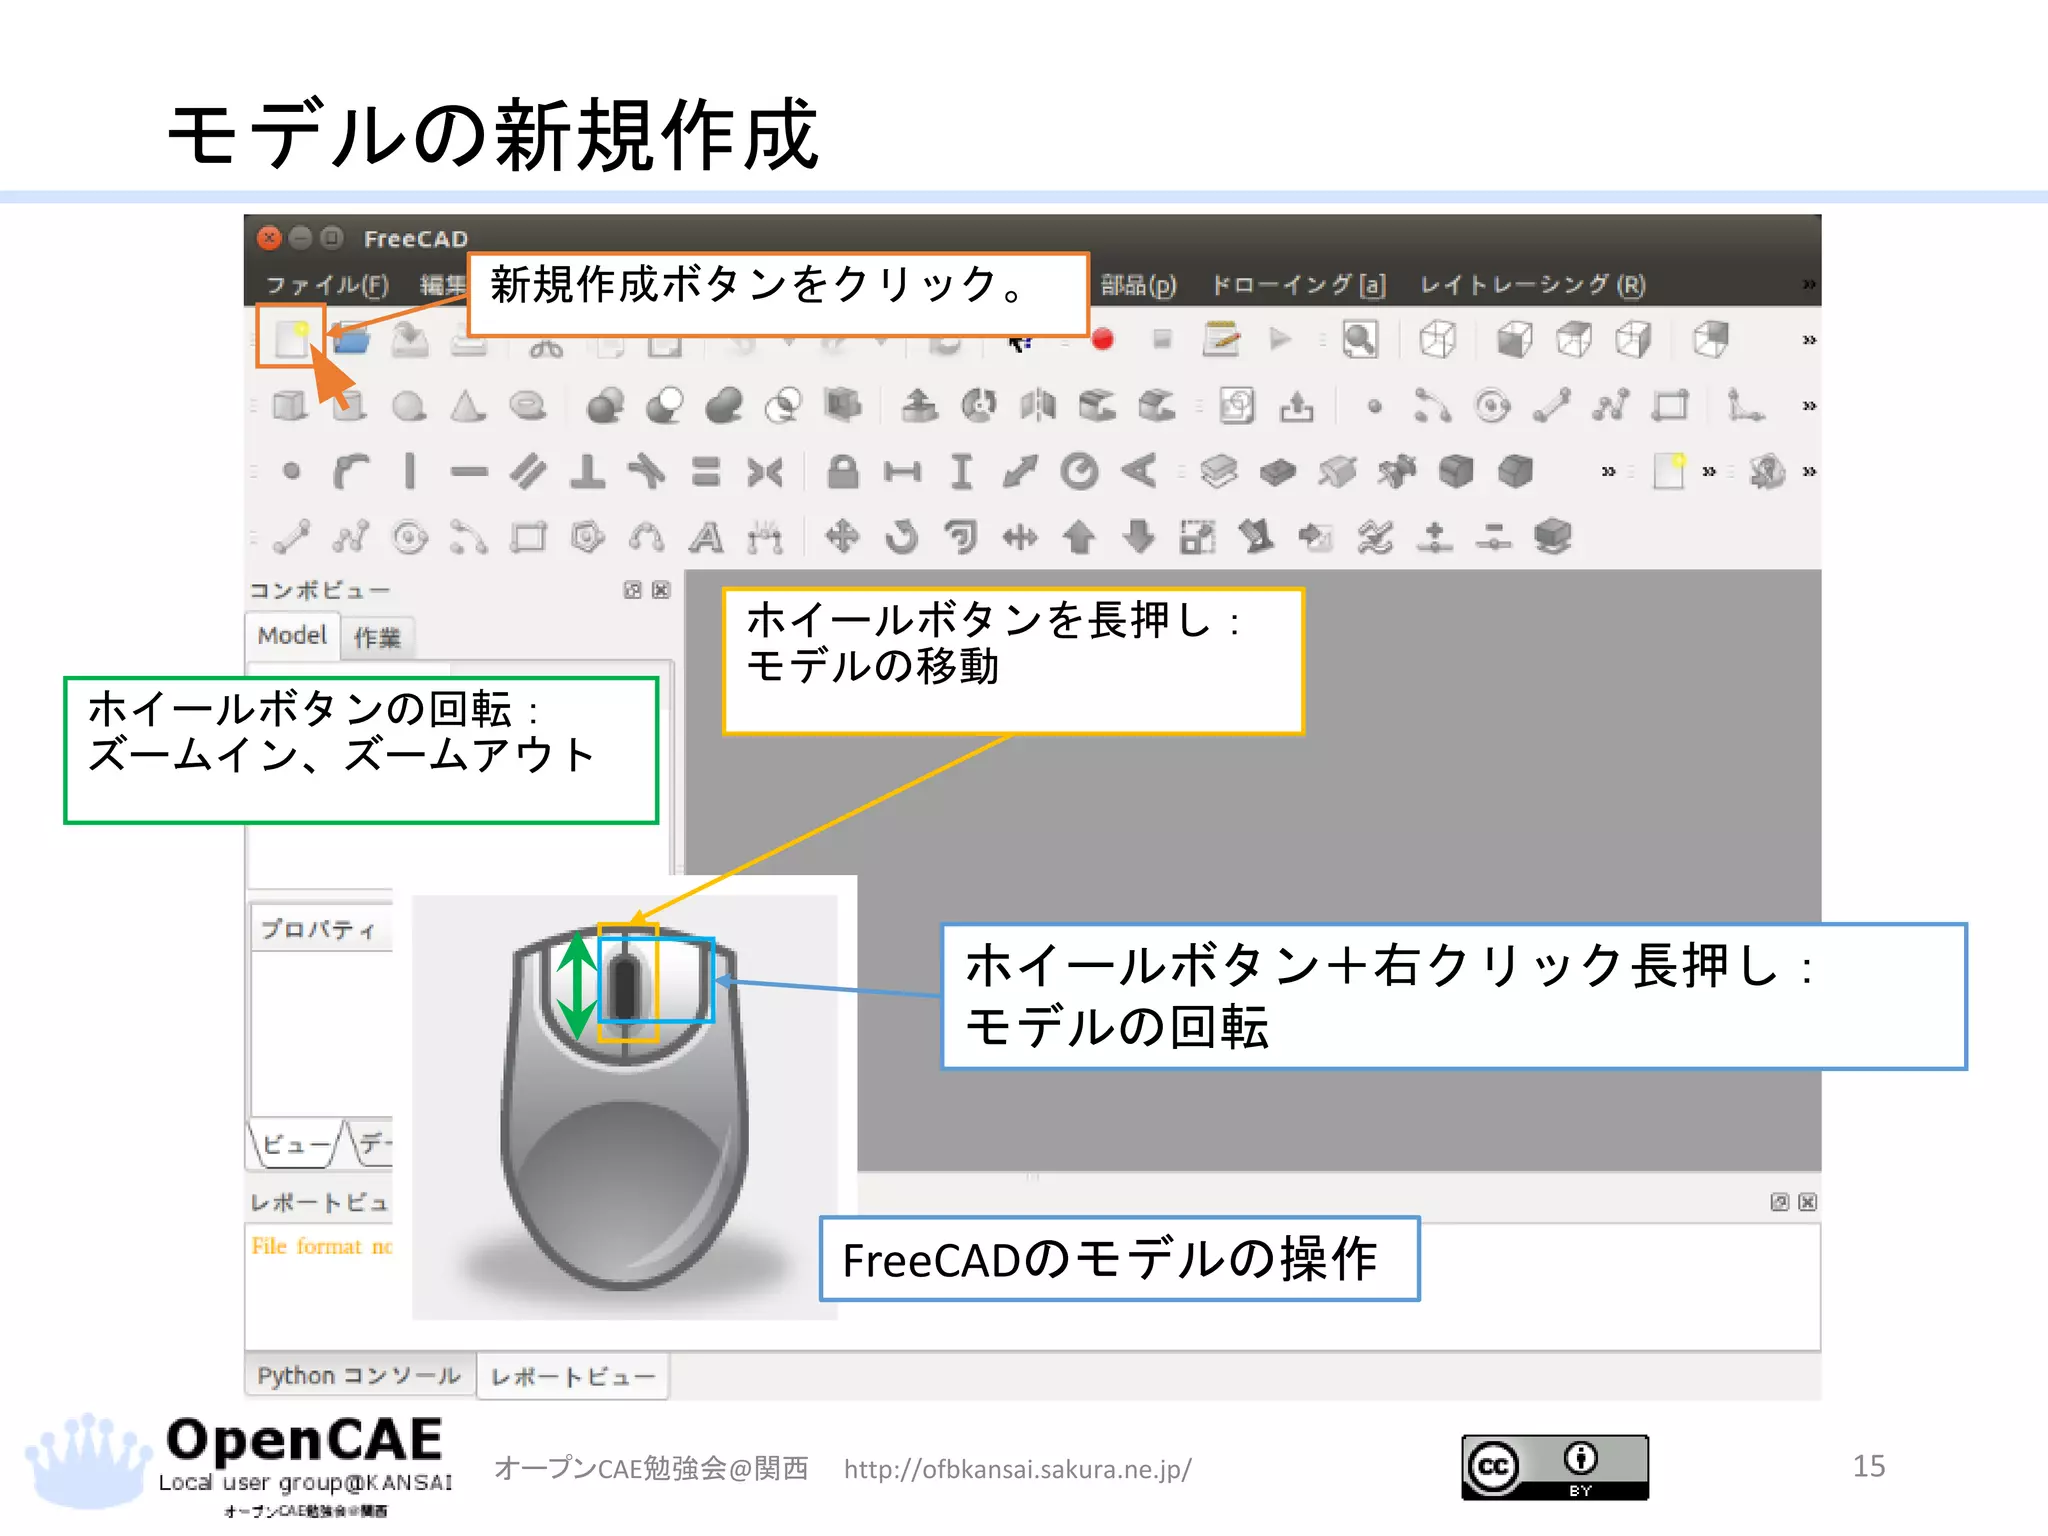Create a Box primitive
The width and height of the screenshot is (2048, 1536).
point(290,405)
